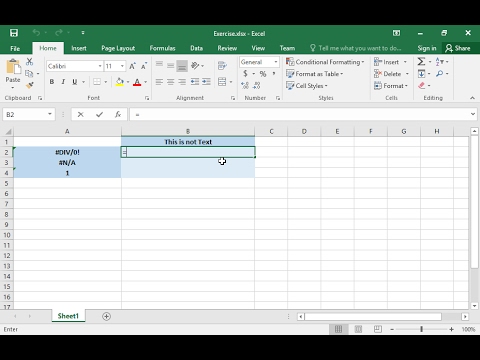Open Cell Styles menu
The height and width of the screenshot is (360, 480).
point(307,86)
